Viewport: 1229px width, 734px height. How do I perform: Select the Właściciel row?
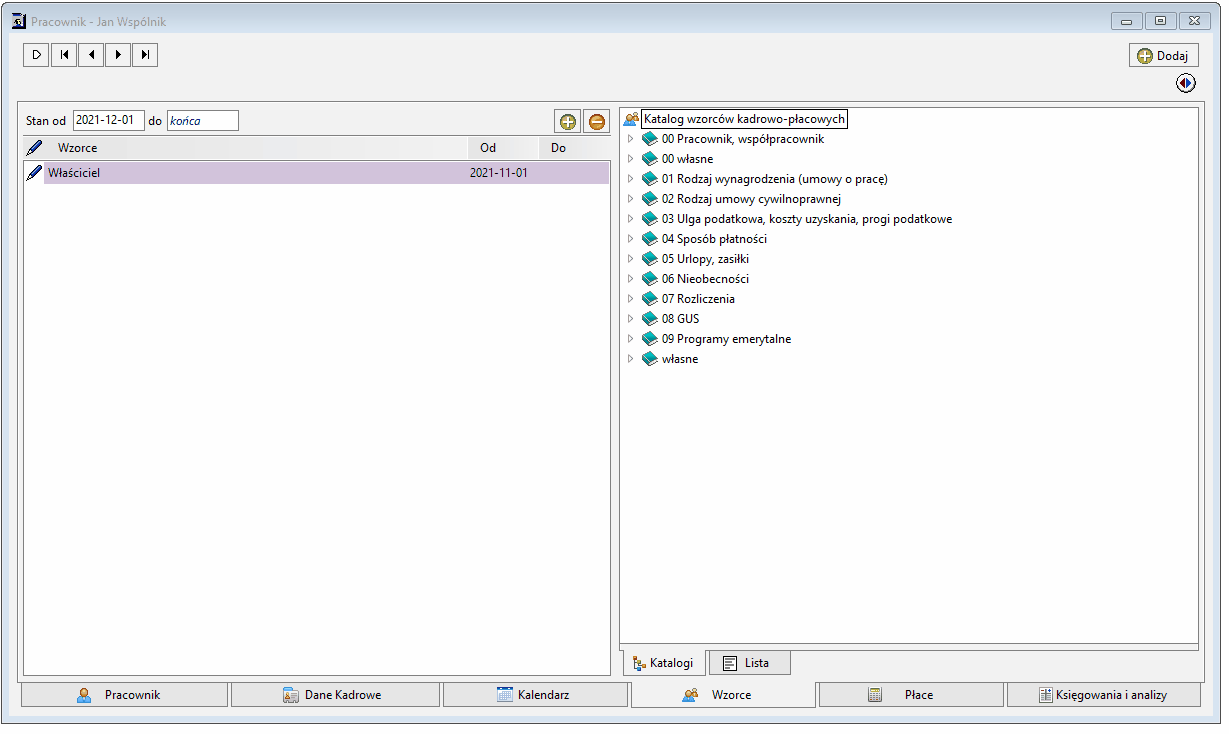[x=316, y=173]
